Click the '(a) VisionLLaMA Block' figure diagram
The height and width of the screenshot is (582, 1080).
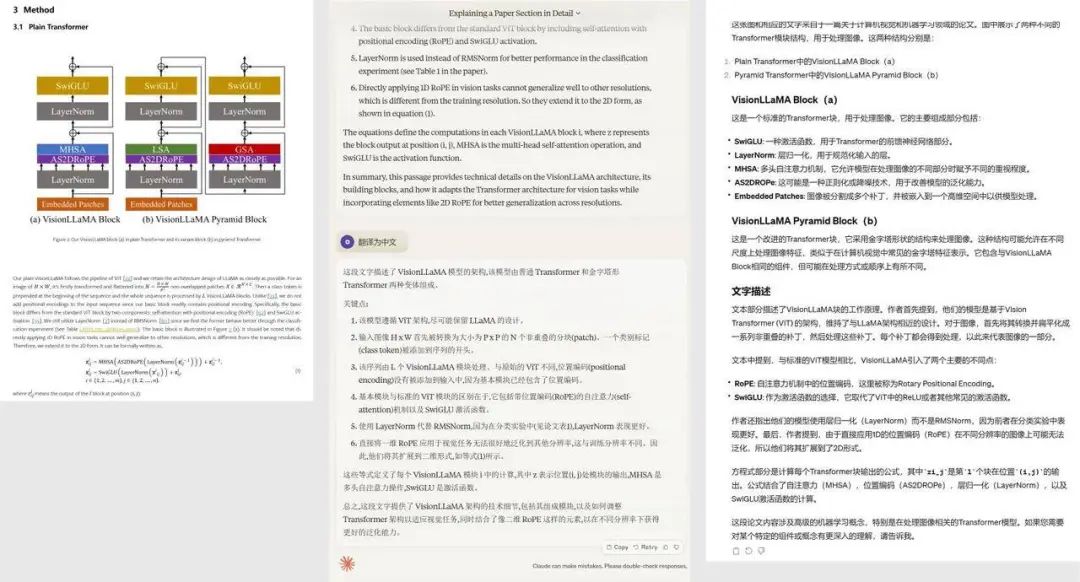[76, 218]
